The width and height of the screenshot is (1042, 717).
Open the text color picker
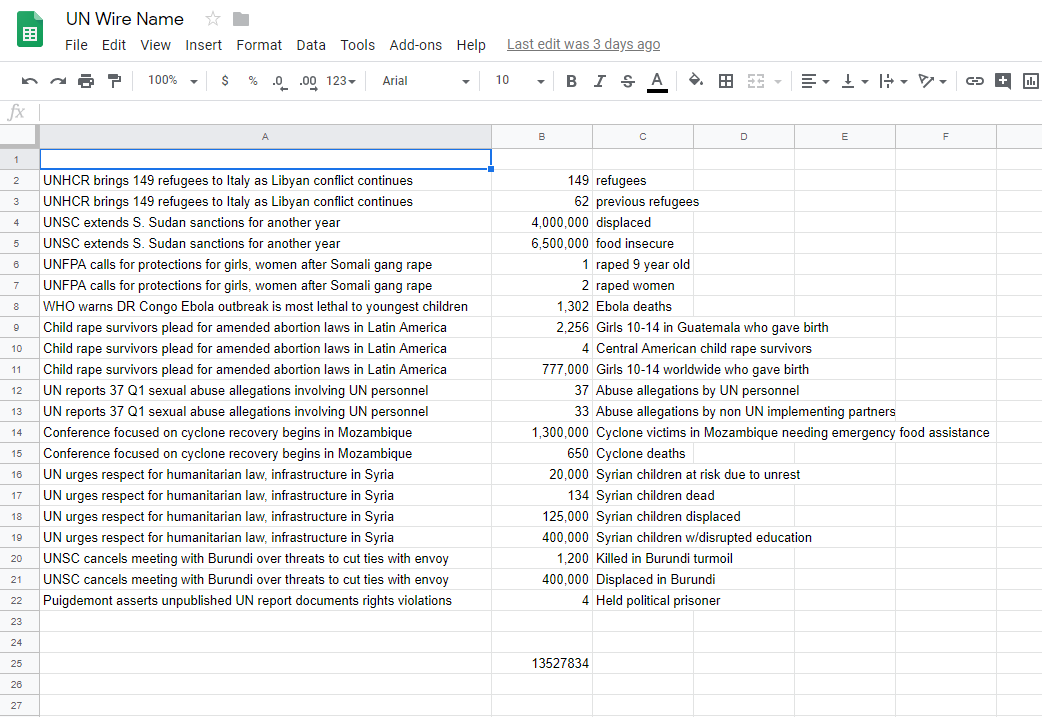click(x=657, y=82)
